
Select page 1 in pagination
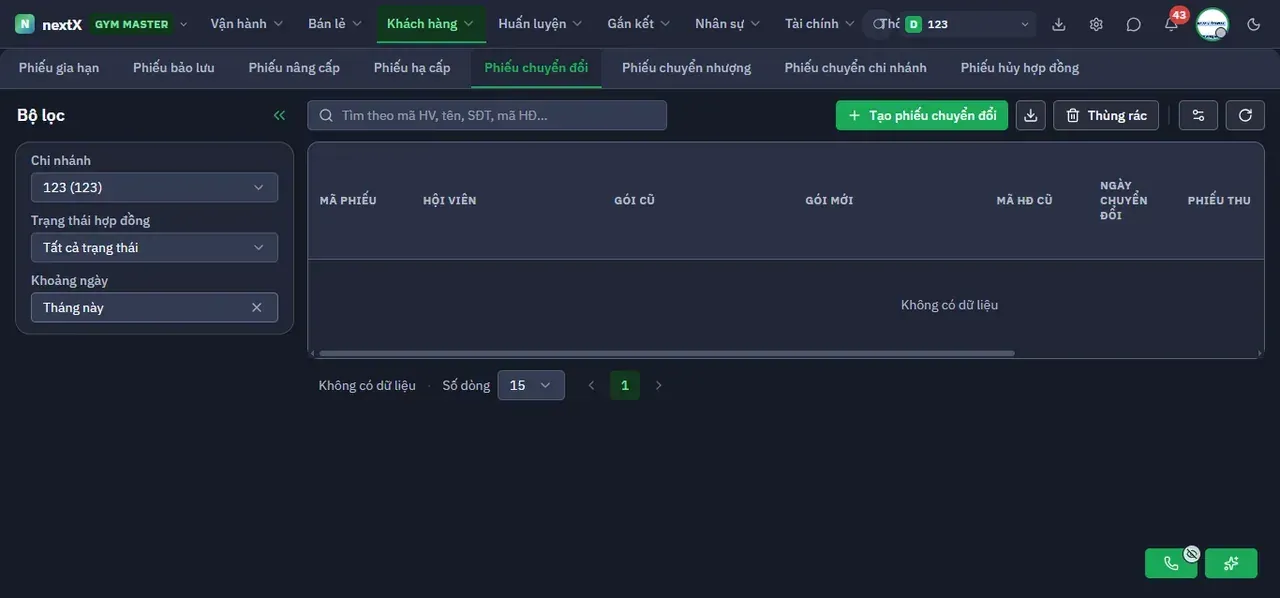coord(625,385)
